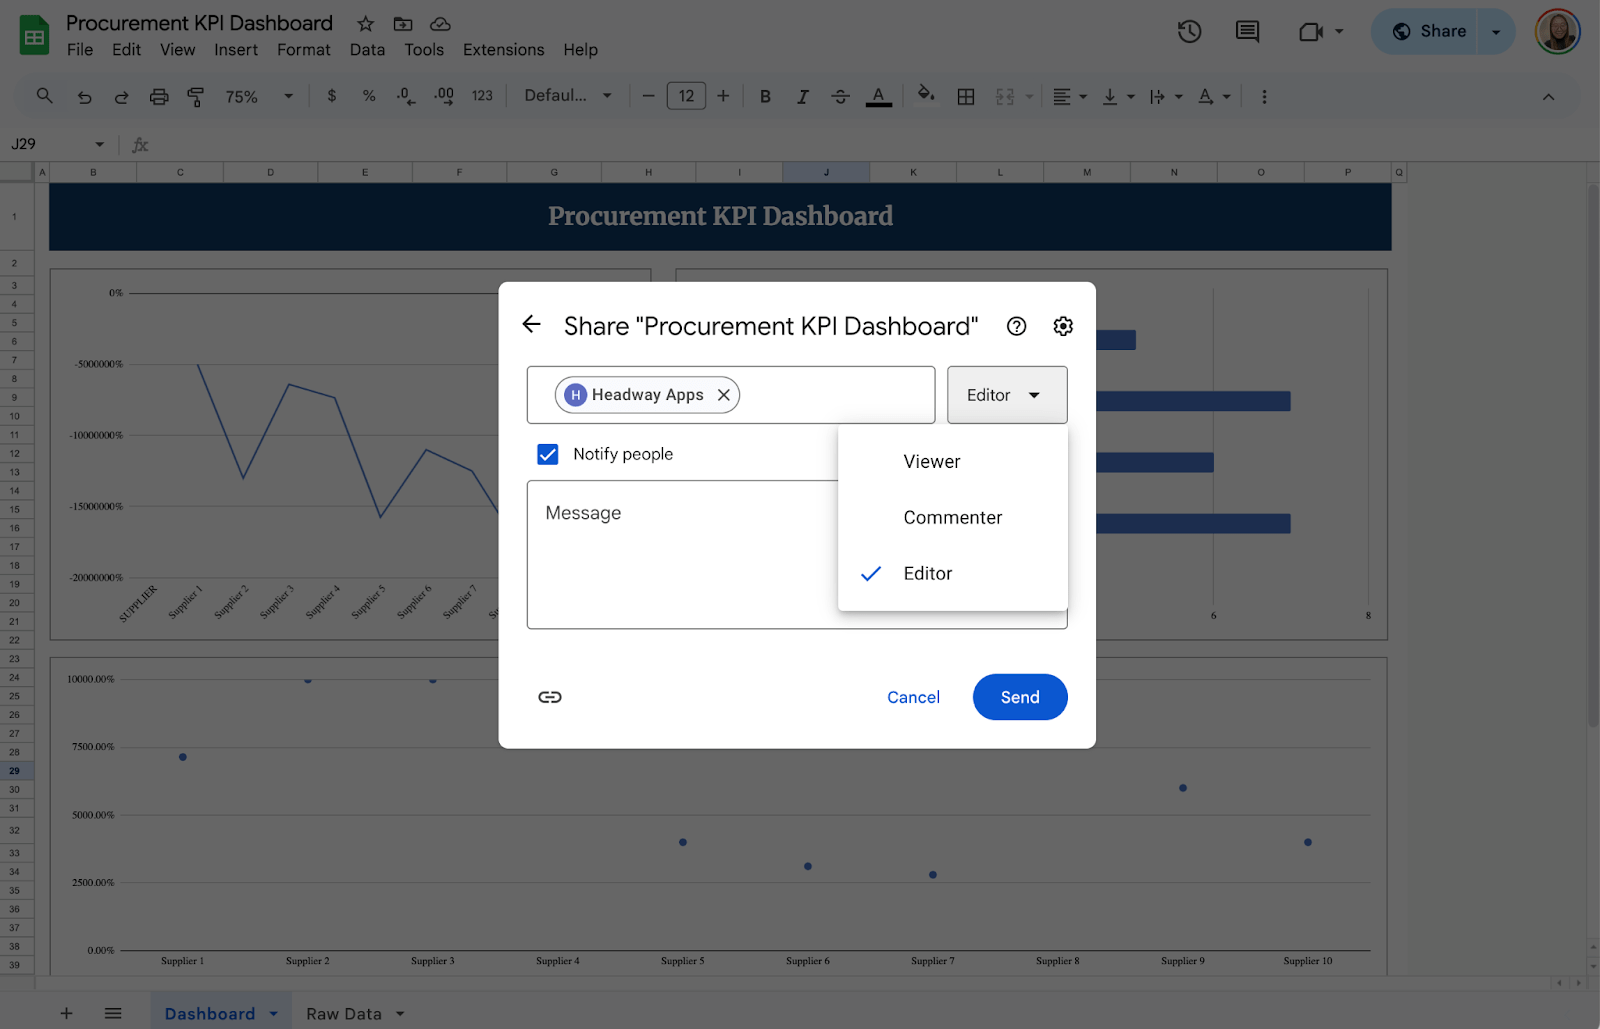Viewport: 1600px width, 1029px height.
Task: Remove Headway Apps from recipients
Action: (x=724, y=395)
